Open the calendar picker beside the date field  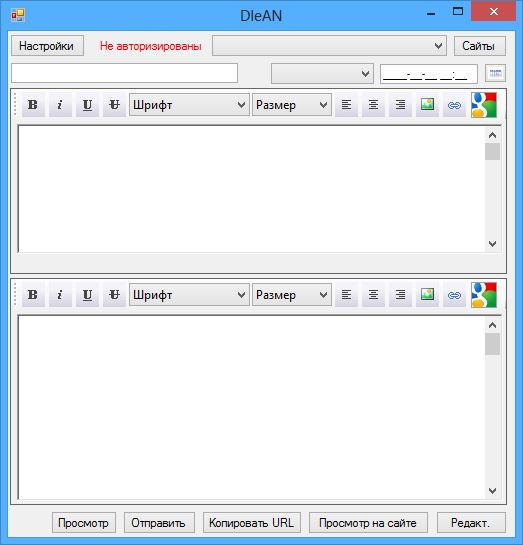tap(495, 73)
